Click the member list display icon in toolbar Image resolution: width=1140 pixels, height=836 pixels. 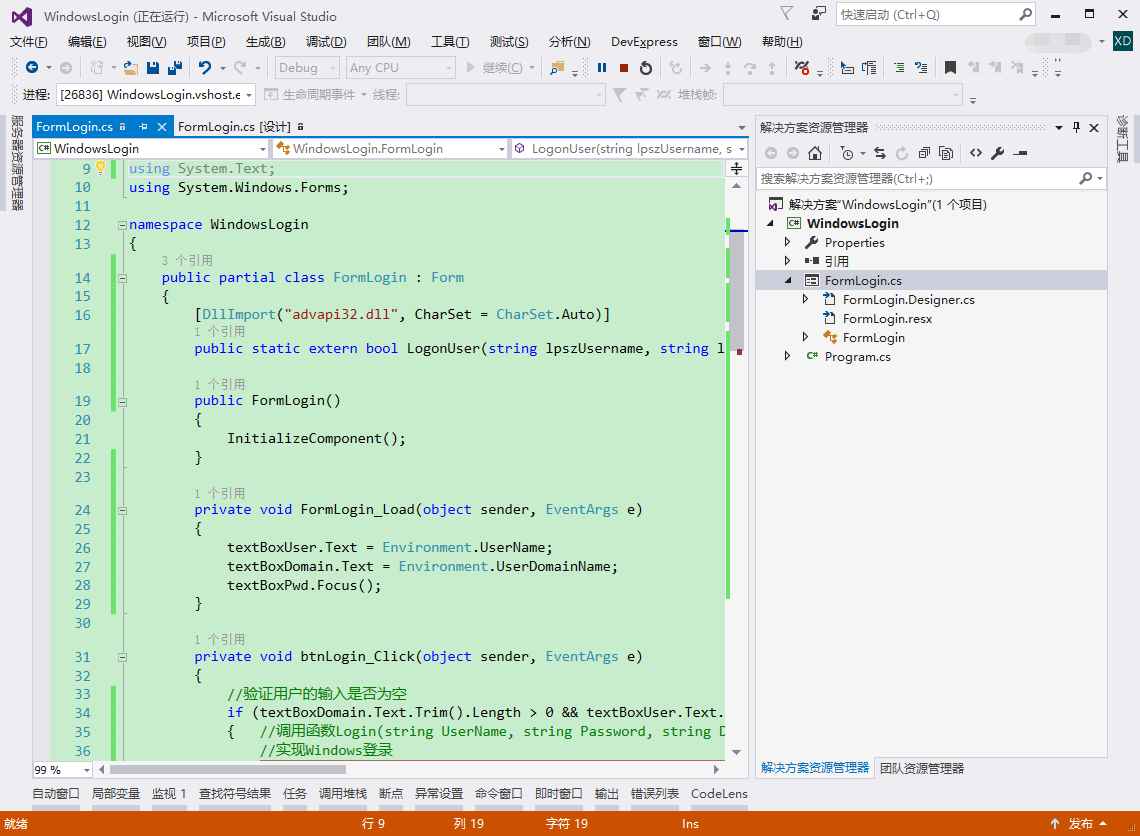point(869,68)
